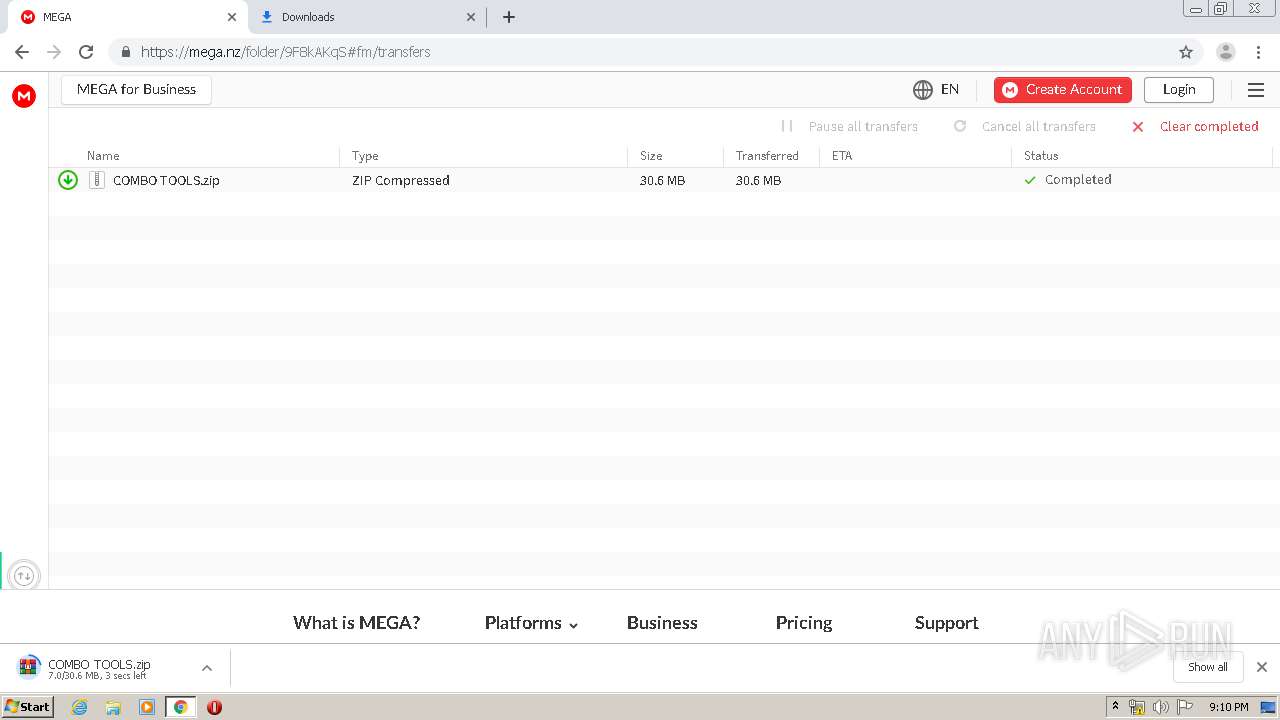
Task: Sort by Transferred column header
Action: click(767, 156)
